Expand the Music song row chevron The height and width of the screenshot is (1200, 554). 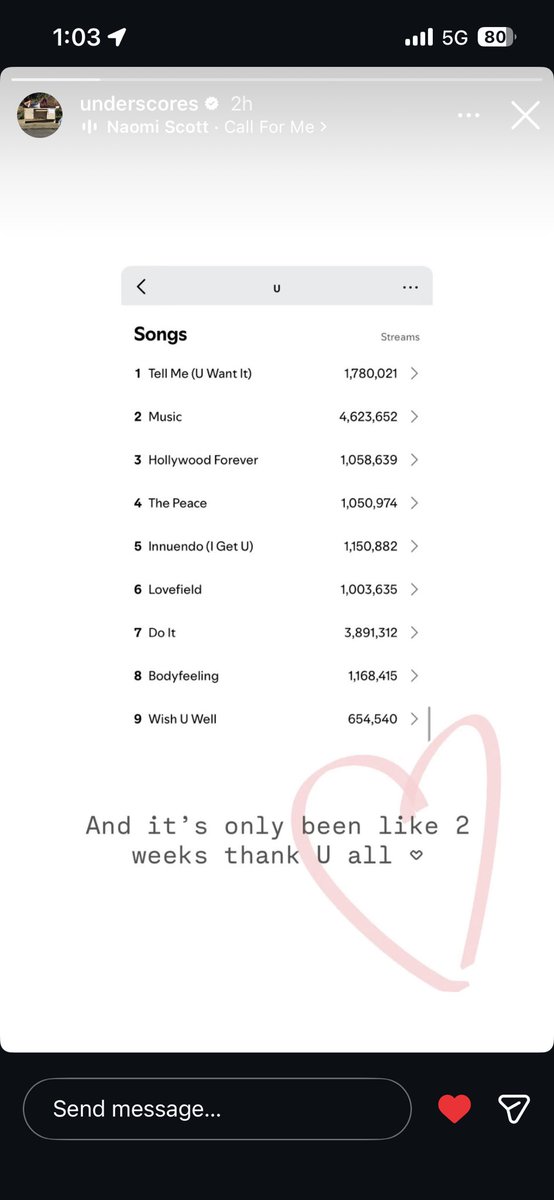(414, 416)
